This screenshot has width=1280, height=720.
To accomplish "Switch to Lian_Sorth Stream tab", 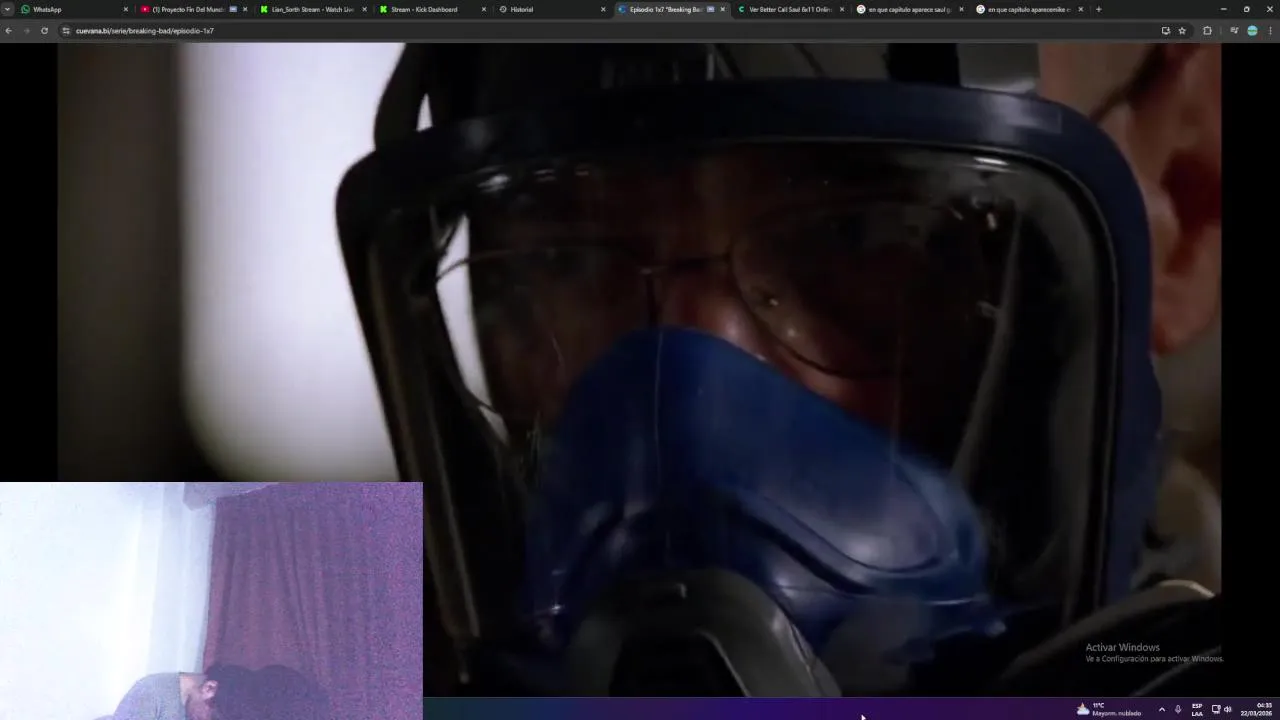I will 312,9.
